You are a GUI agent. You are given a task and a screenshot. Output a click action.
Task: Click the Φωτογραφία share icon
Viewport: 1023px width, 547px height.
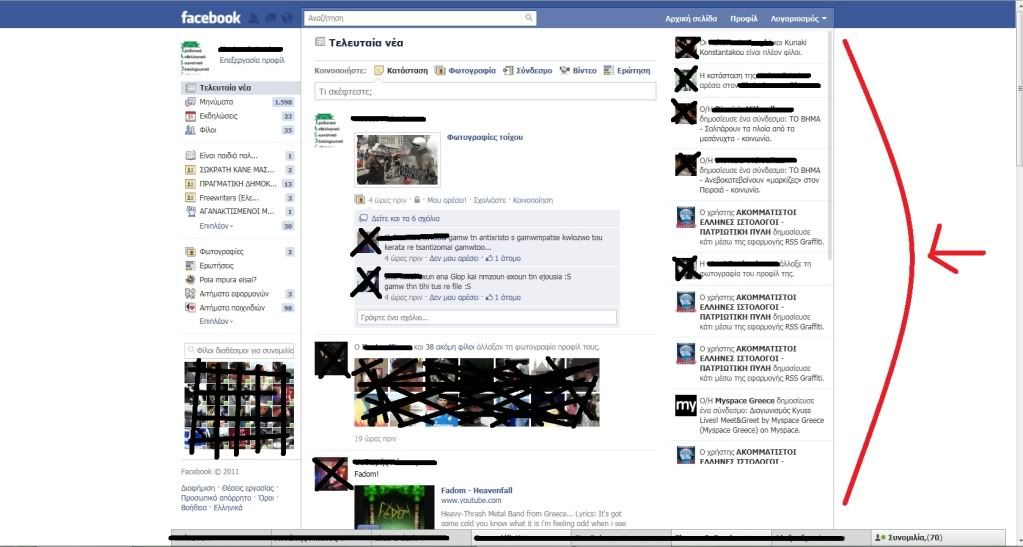440,70
